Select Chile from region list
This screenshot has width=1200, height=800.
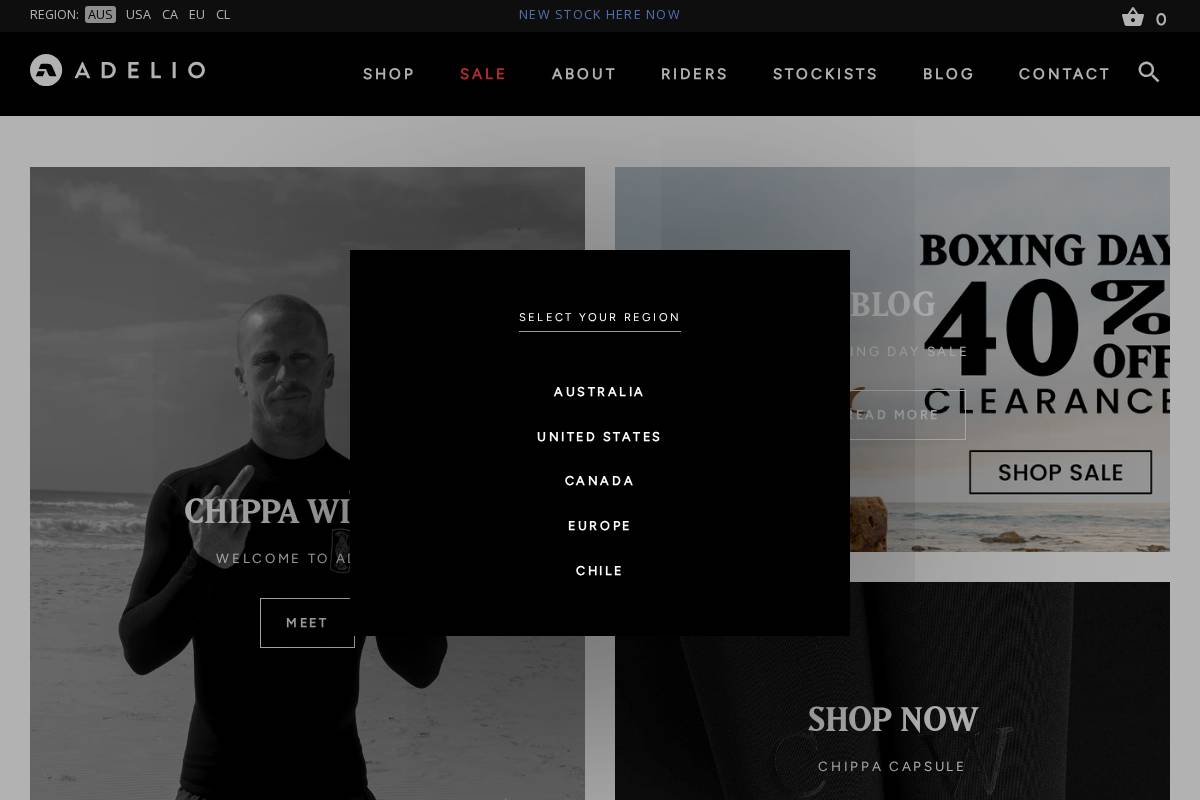tap(599, 571)
